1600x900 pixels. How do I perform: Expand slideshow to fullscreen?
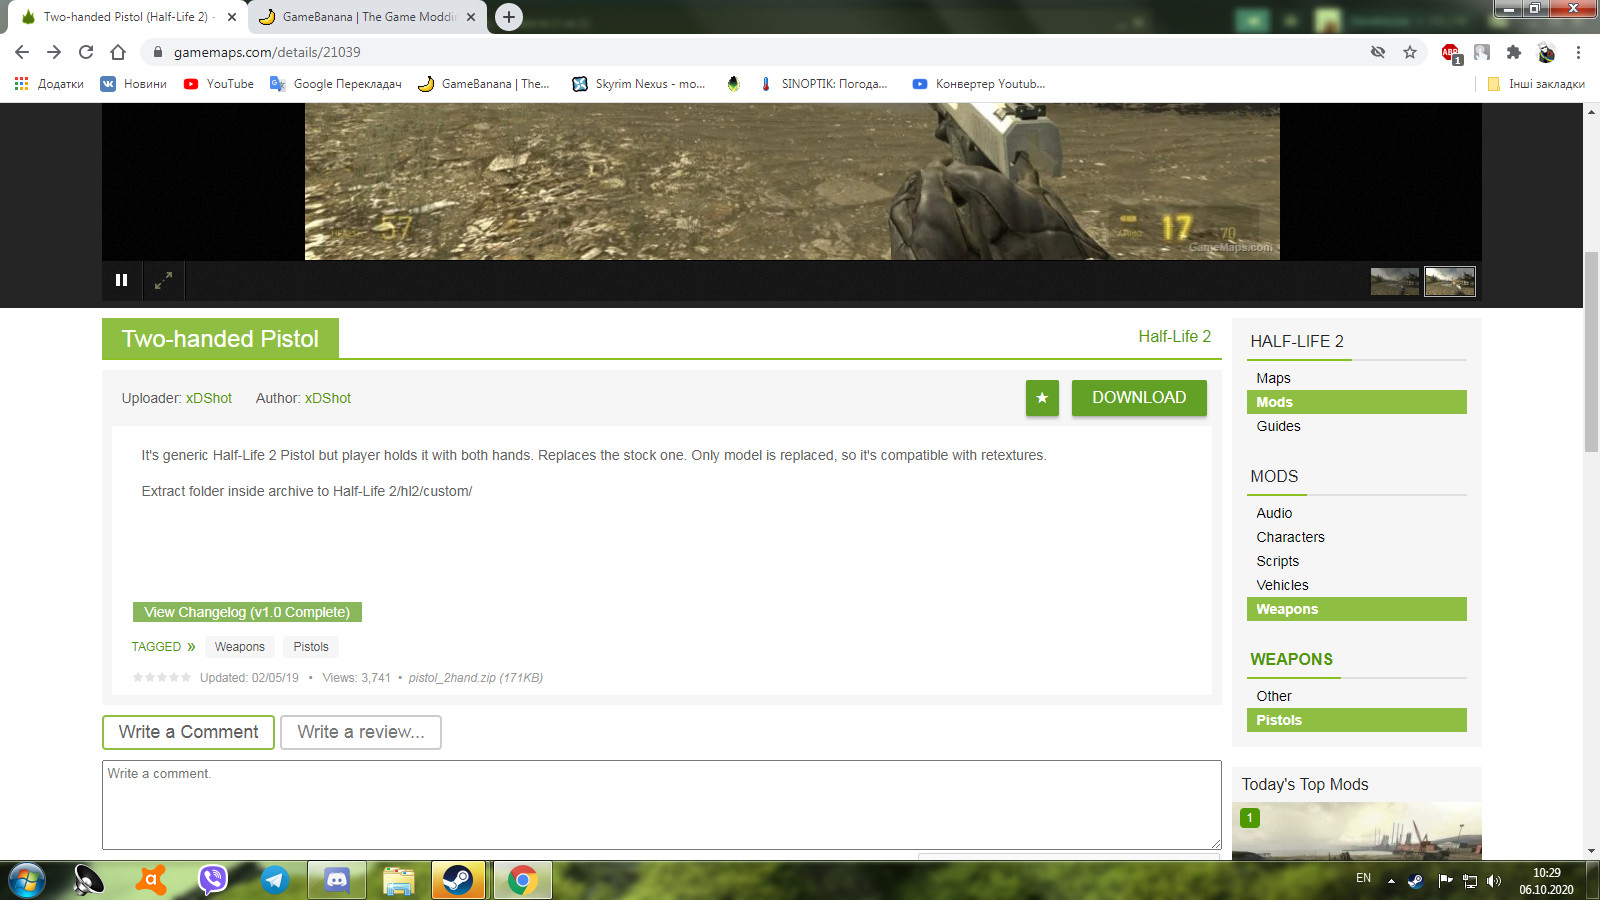coord(163,280)
